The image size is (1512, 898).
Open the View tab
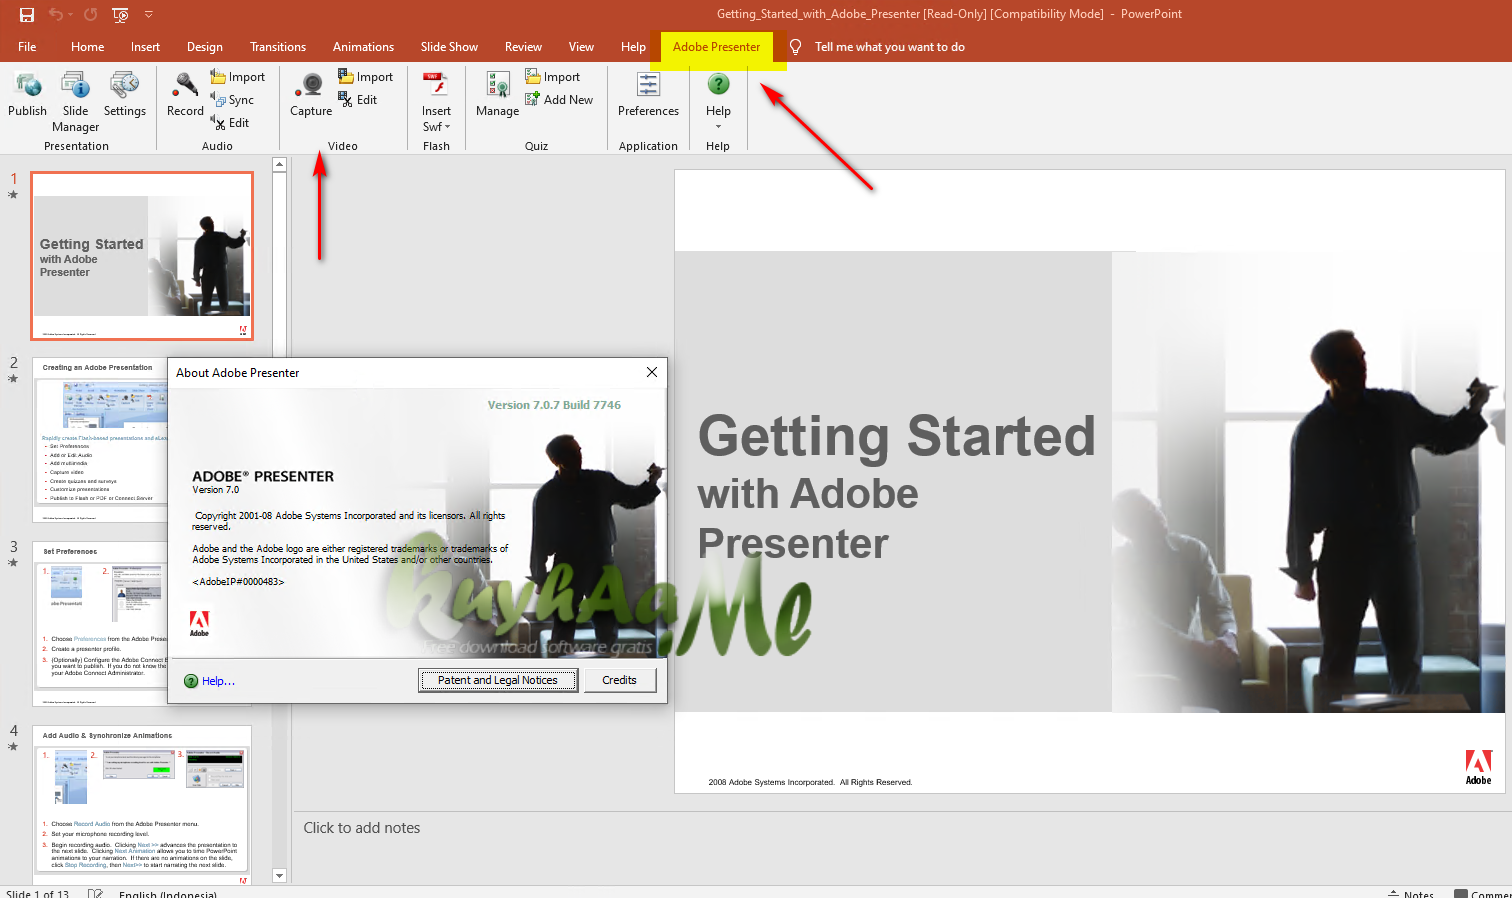[581, 47]
